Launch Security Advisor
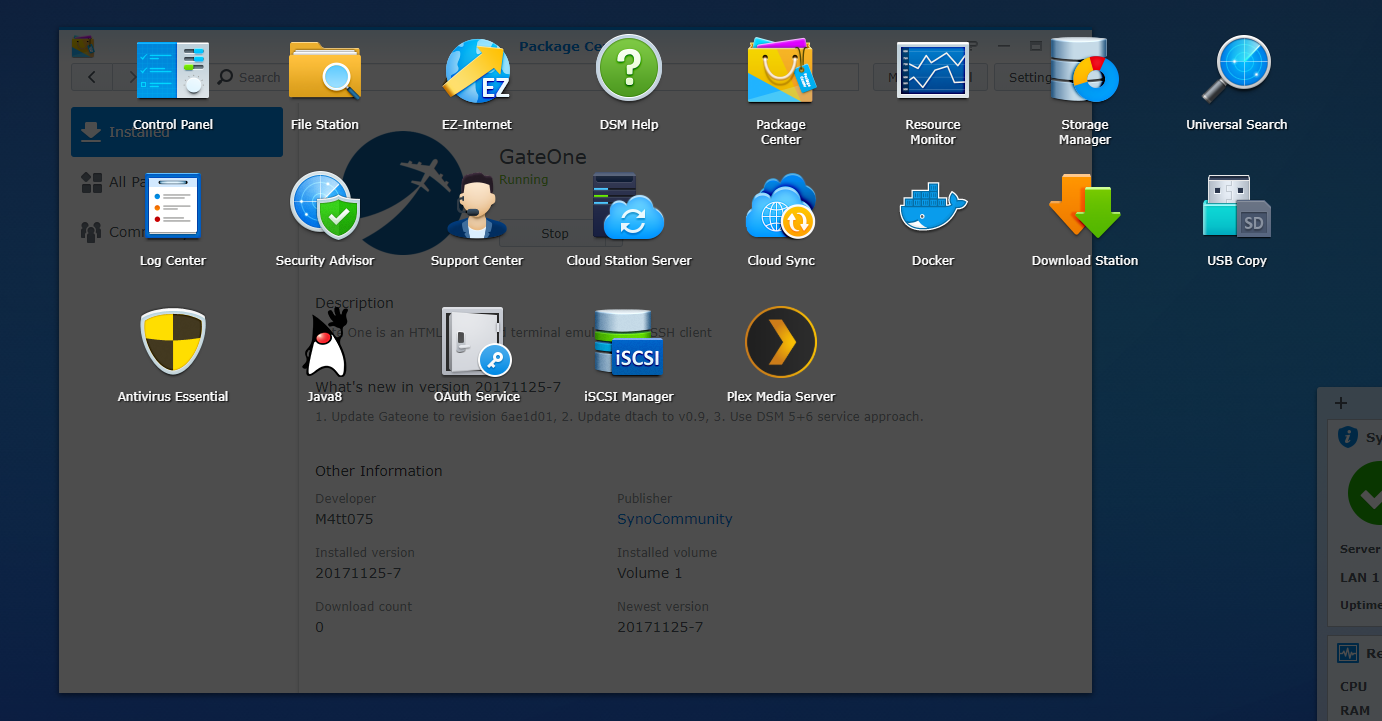Screen dimensions: 1382x721 pos(325,206)
